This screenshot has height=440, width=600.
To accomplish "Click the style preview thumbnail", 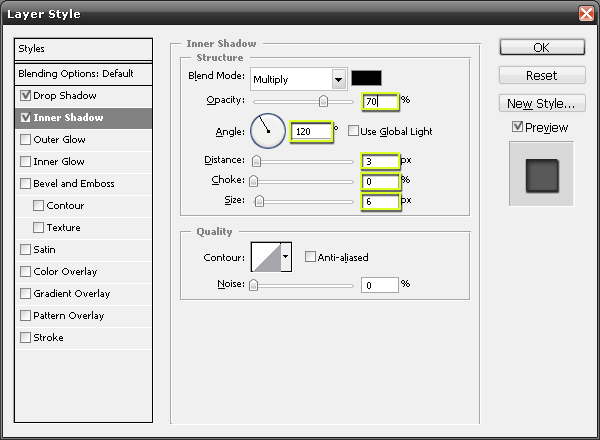I will tap(541, 174).
